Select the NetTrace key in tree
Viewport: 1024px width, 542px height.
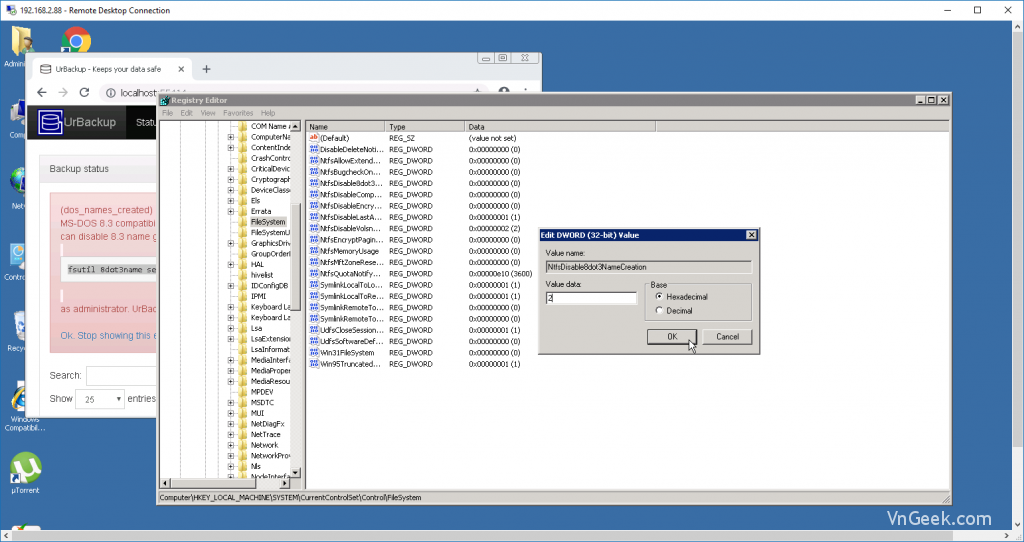(x=266, y=435)
